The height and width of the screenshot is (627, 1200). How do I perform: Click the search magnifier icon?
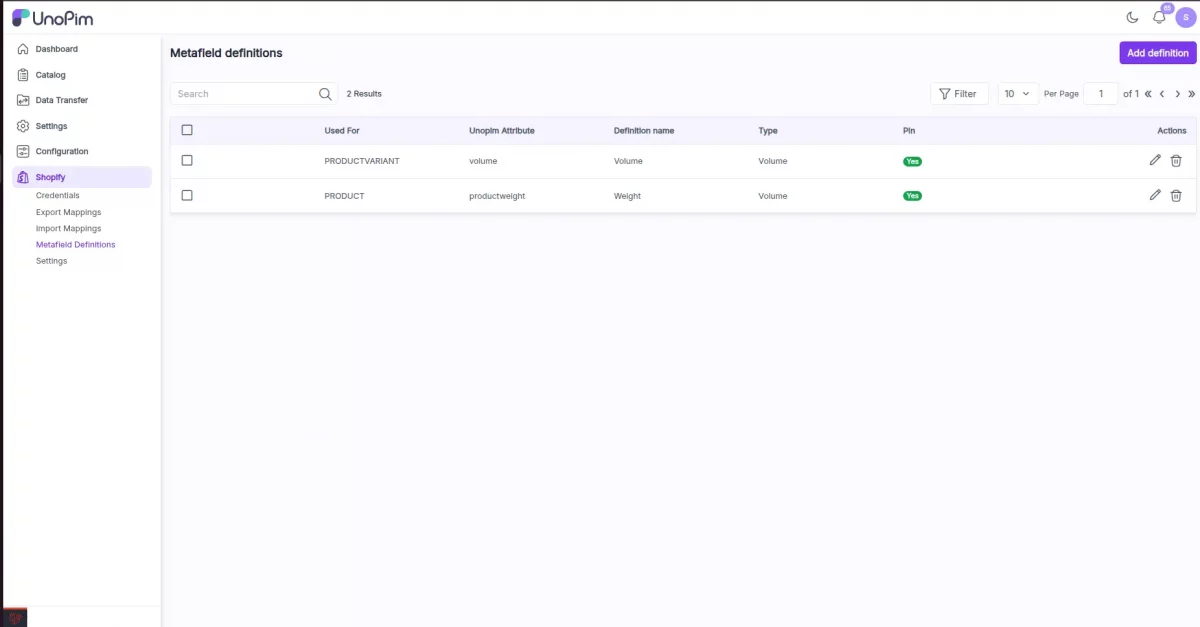click(x=324, y=93)
